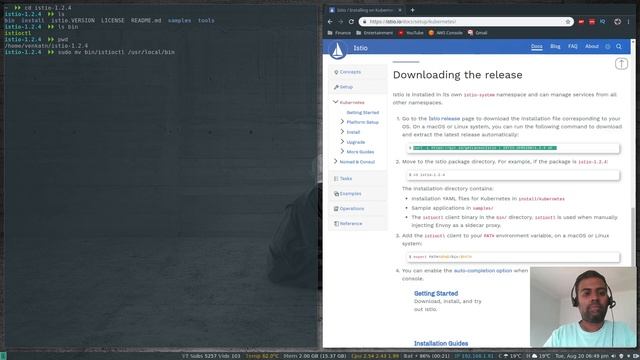This screenshot has height=360, width=640.
Task: Click the scroll-to-top arrow button
Action: tap(621, 64)
